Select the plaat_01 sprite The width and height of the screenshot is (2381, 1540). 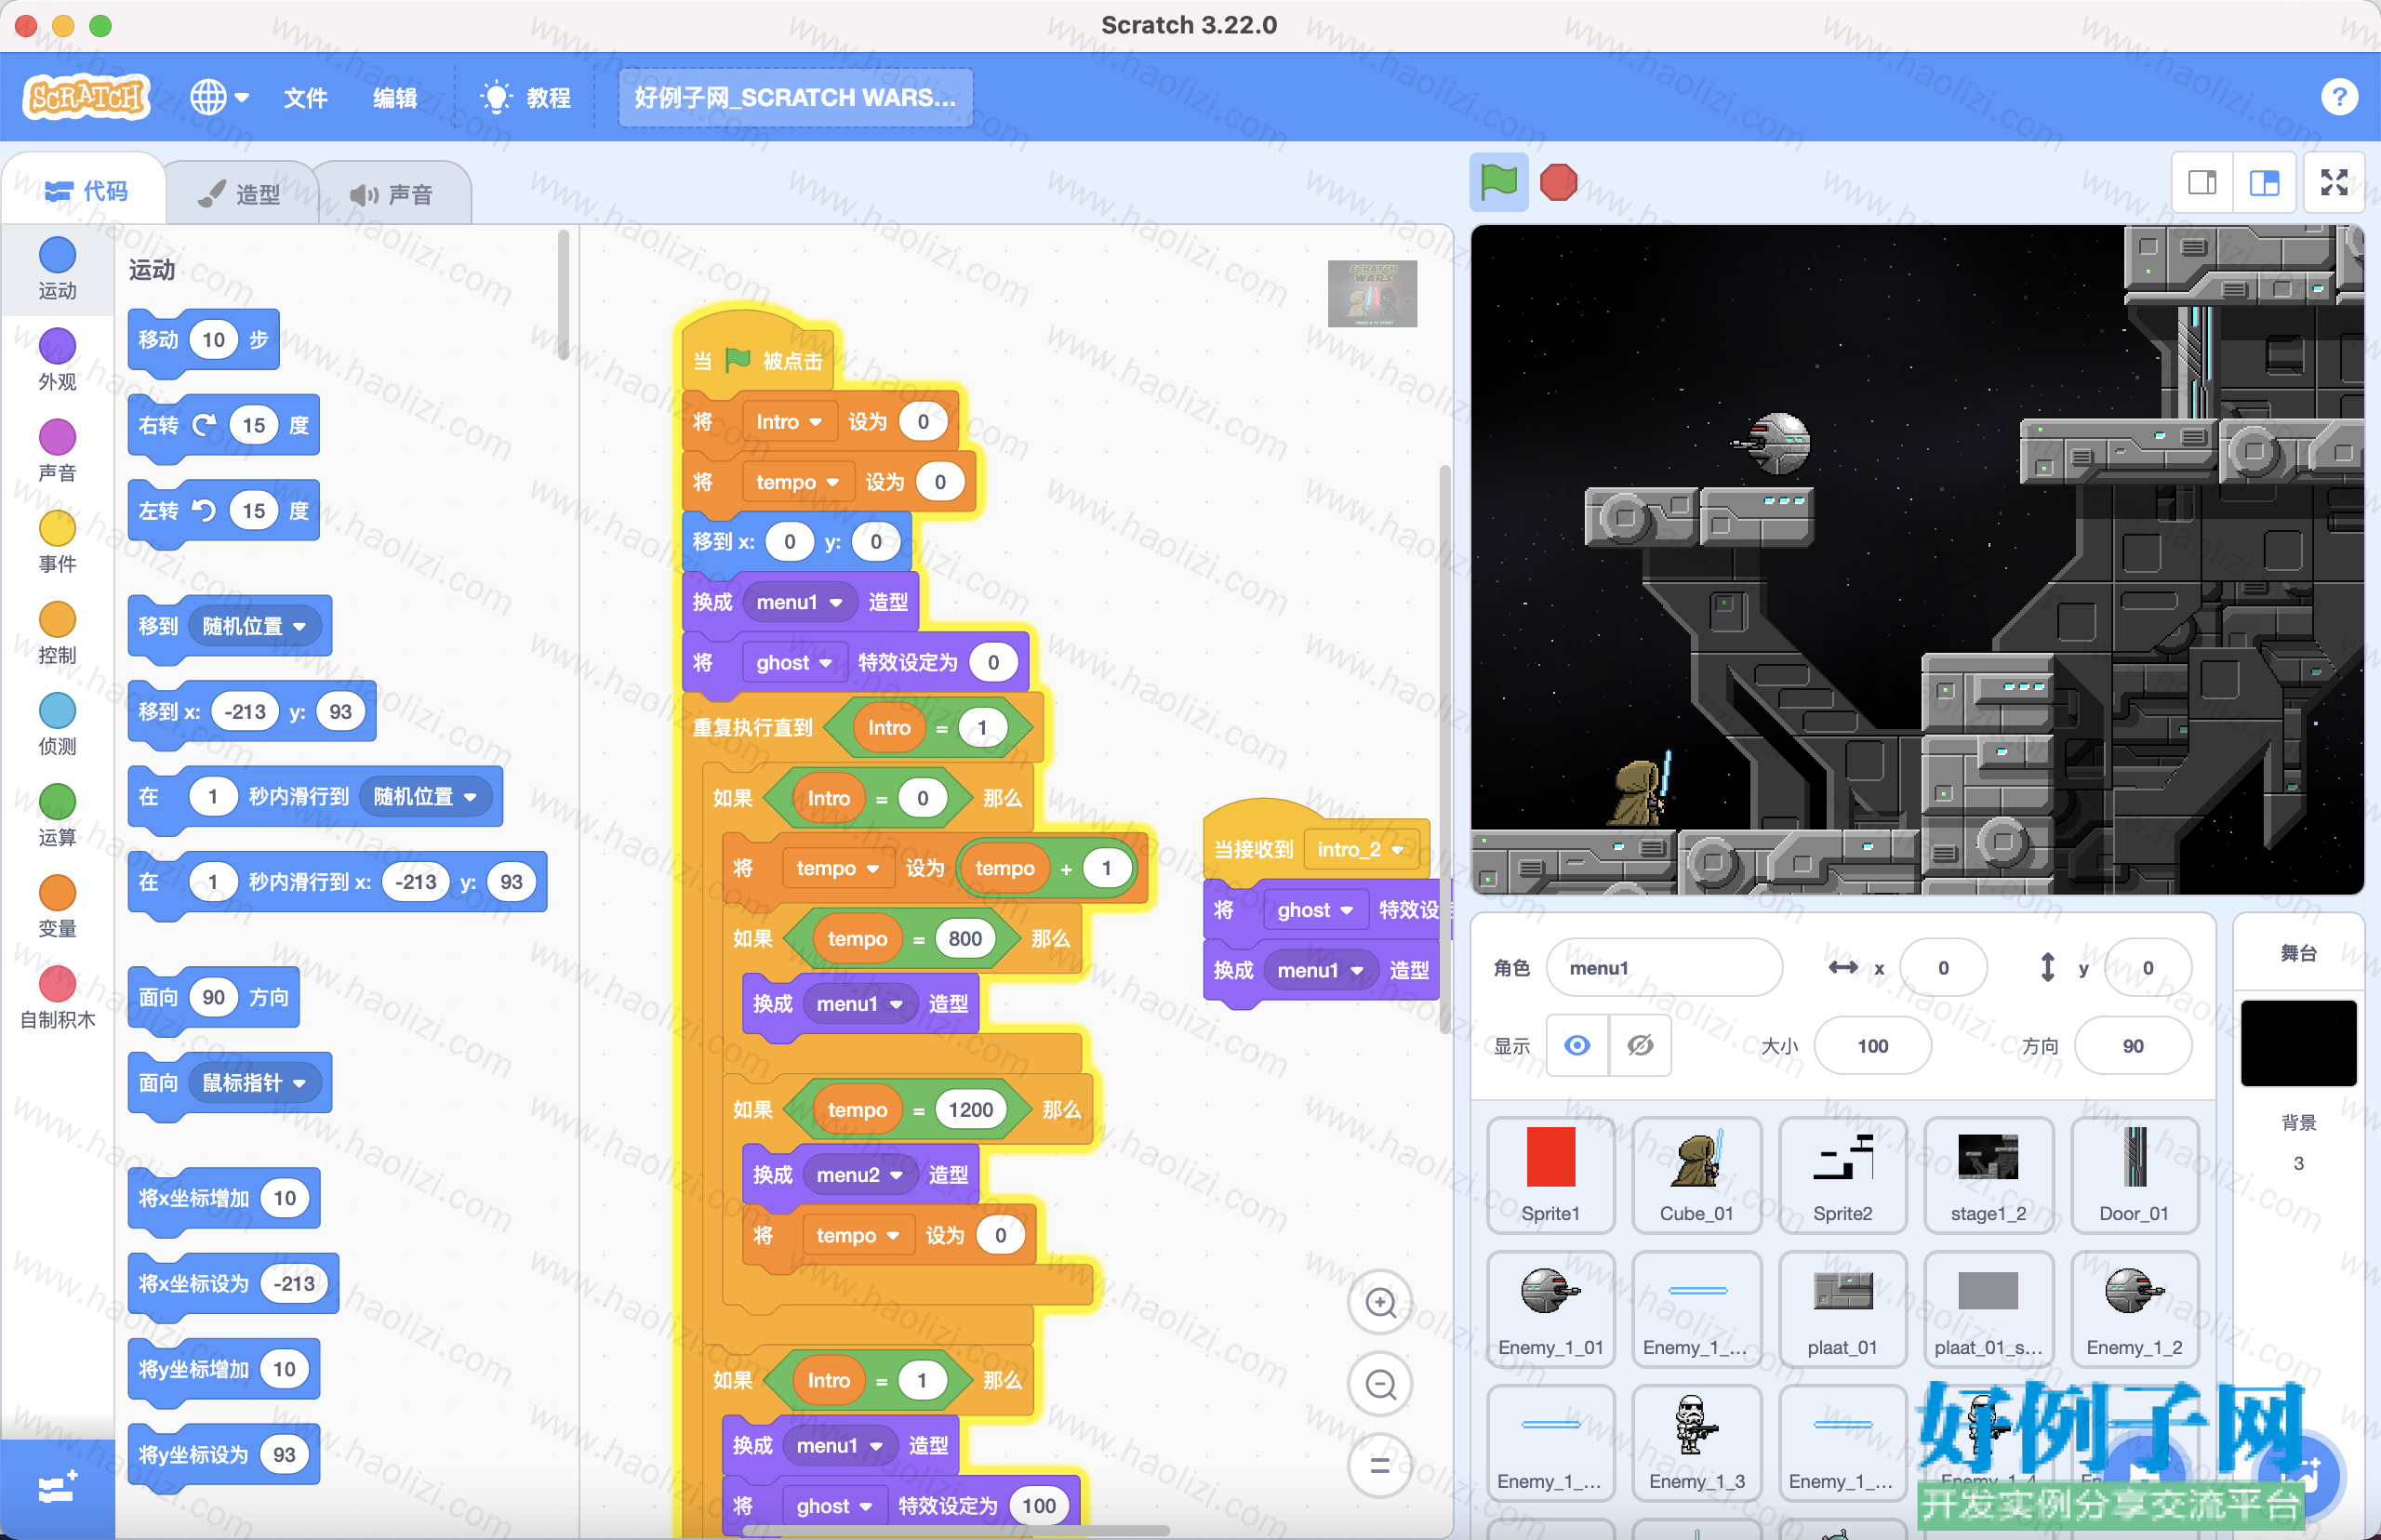coord(1842,1309)
